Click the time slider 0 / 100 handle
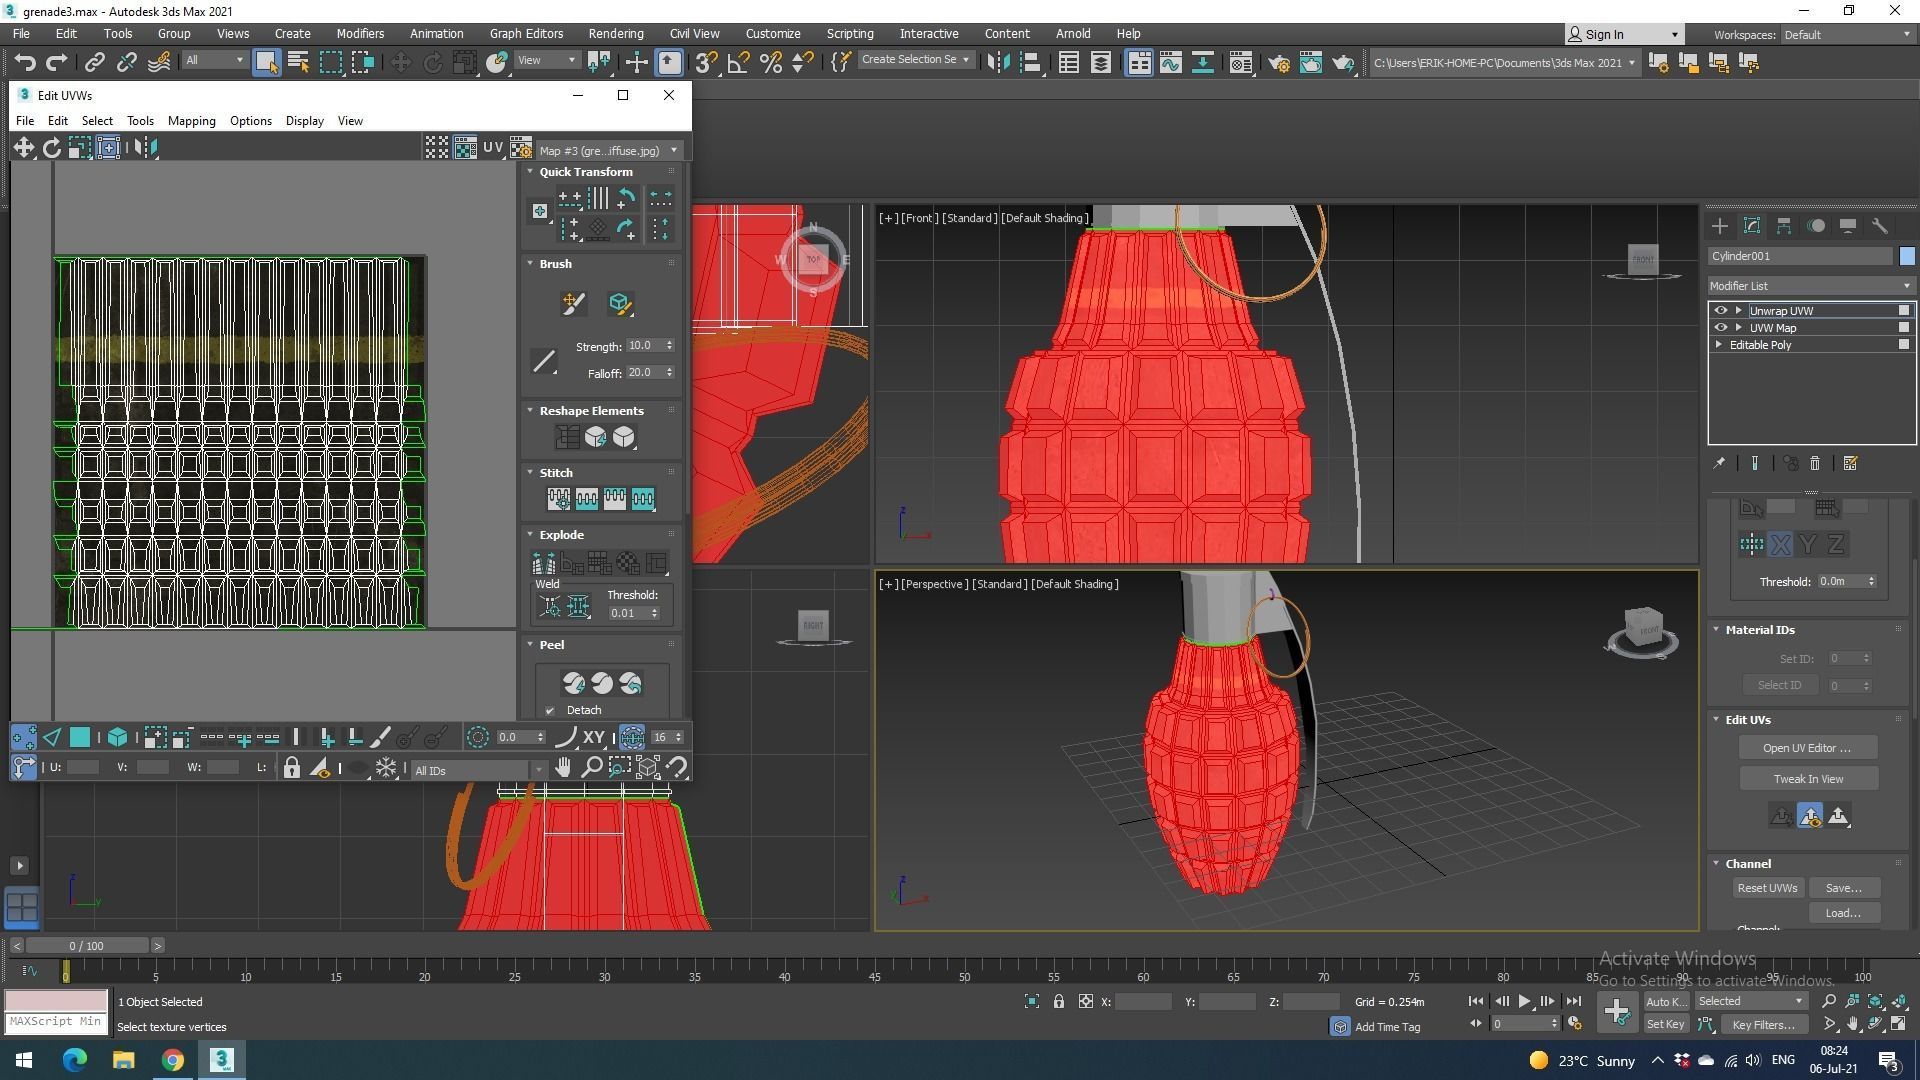 pyautogui.click(x=86, y=946)
